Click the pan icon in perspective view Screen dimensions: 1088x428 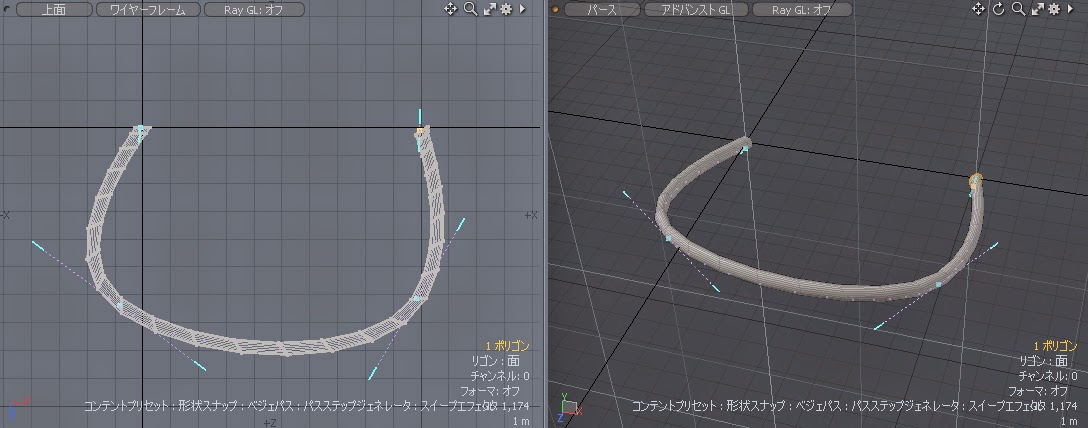pos(979,9)
